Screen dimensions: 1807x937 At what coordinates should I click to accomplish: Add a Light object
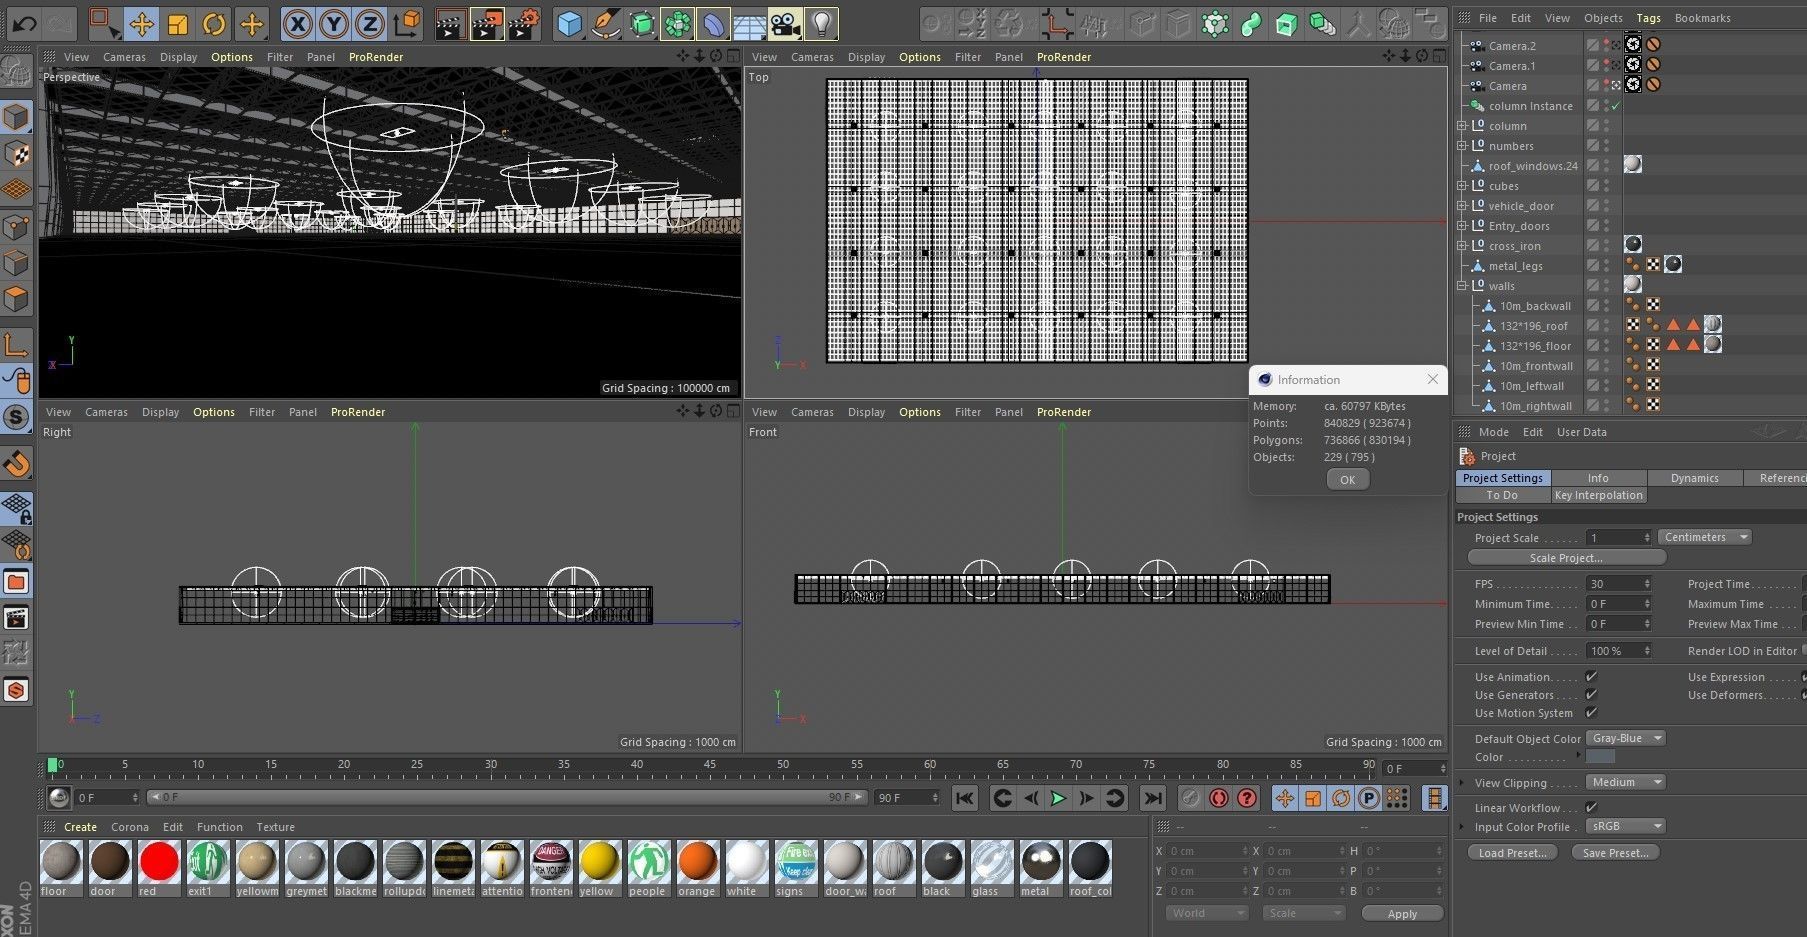(821, 24)
